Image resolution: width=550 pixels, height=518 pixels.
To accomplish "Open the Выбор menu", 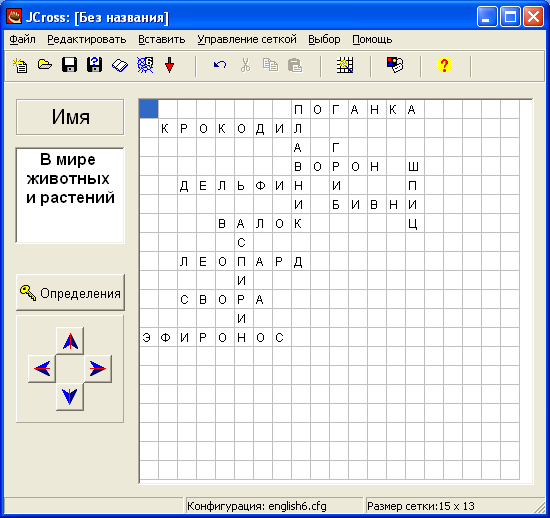I will pyautogui.click(x=324, y=39).
